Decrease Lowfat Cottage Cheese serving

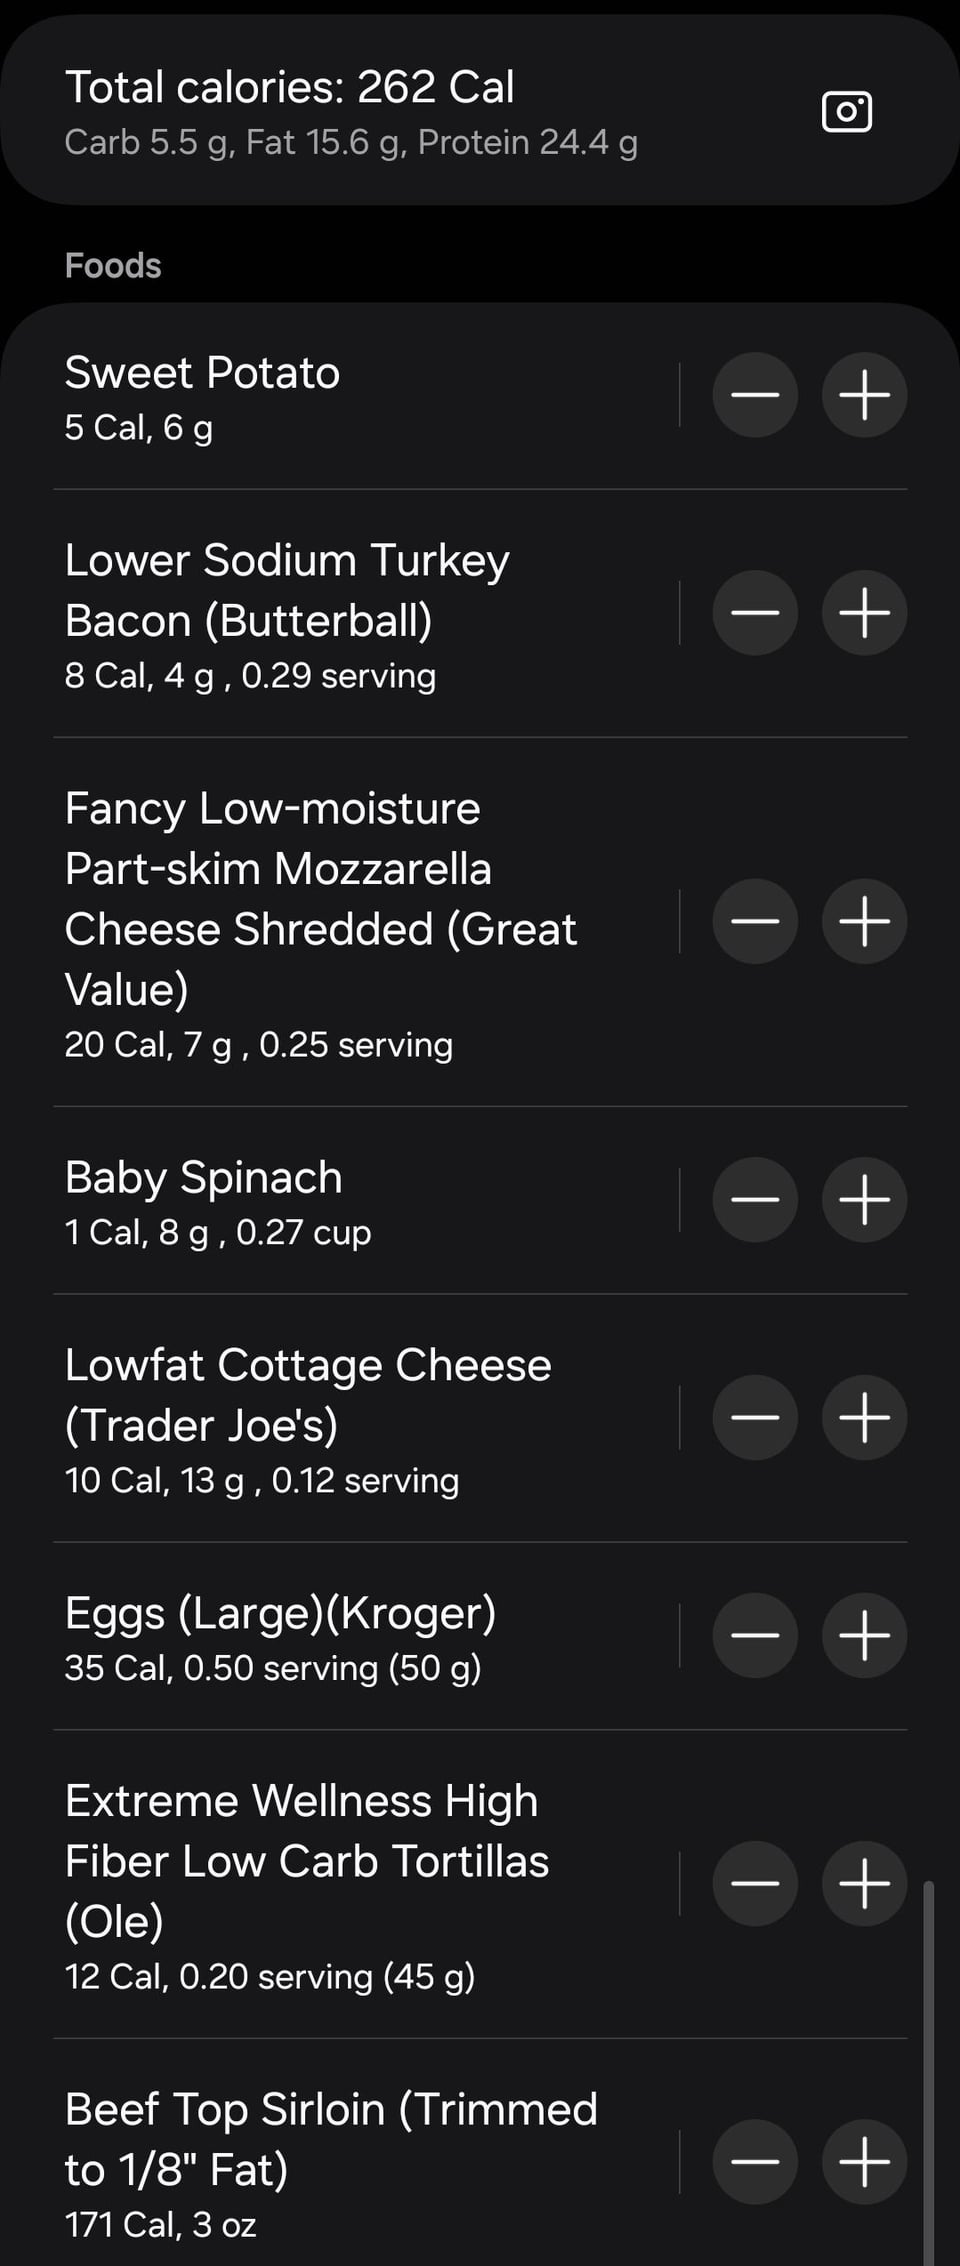pyautogui.click(x=755, y=1417)
